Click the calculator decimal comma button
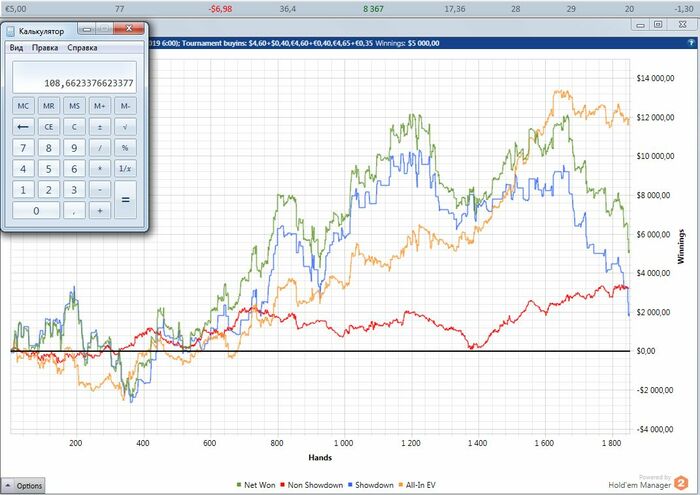The width and height of the screenshot is (700, 495). [x=74, y=211]
